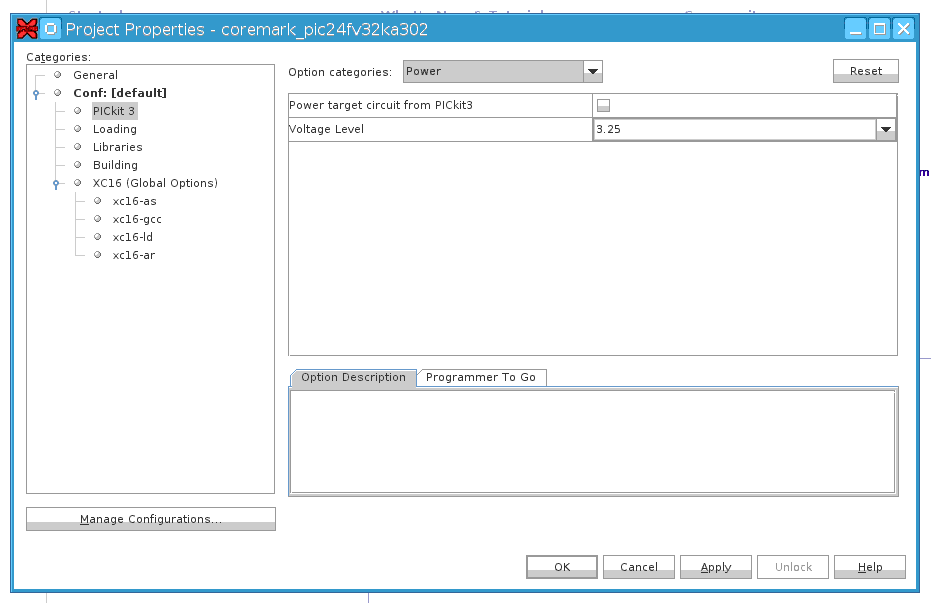Screen dimensions: 936x603
Task: Switch to the Option Description tab
Action: pos(353,377)
